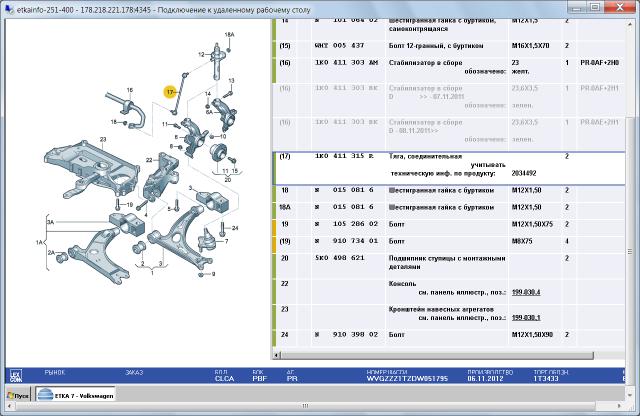Open the Пуск start button
This screenshot has width=640, height=416.
[x=18, y=395]
